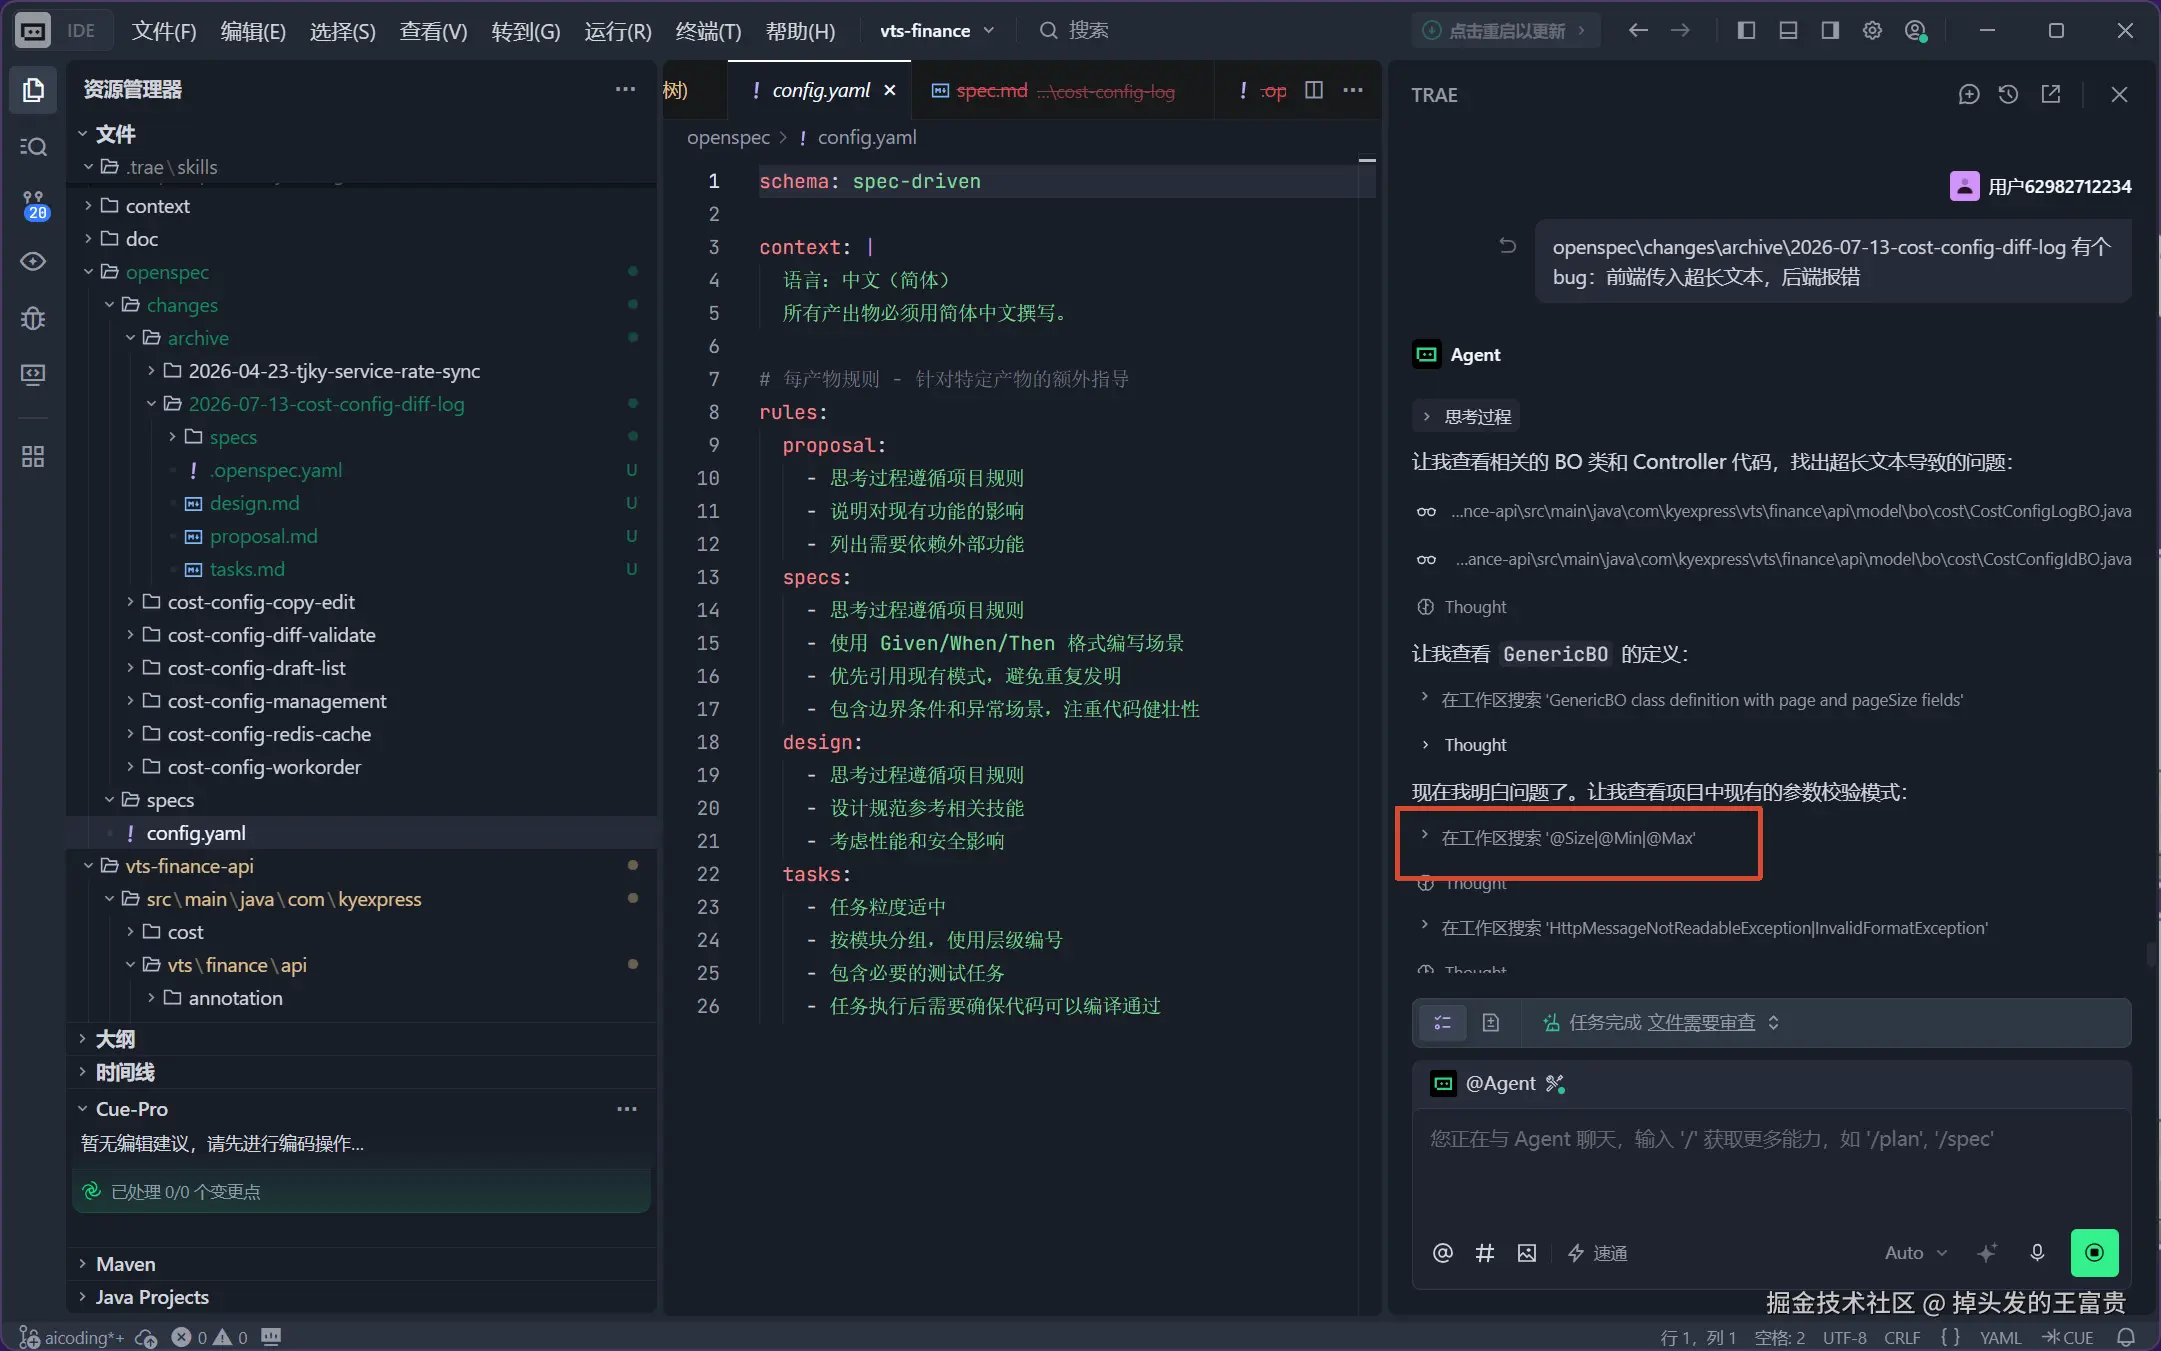Open the Search view in activity bar
2161x1351 pixels.
coord(33,147)
